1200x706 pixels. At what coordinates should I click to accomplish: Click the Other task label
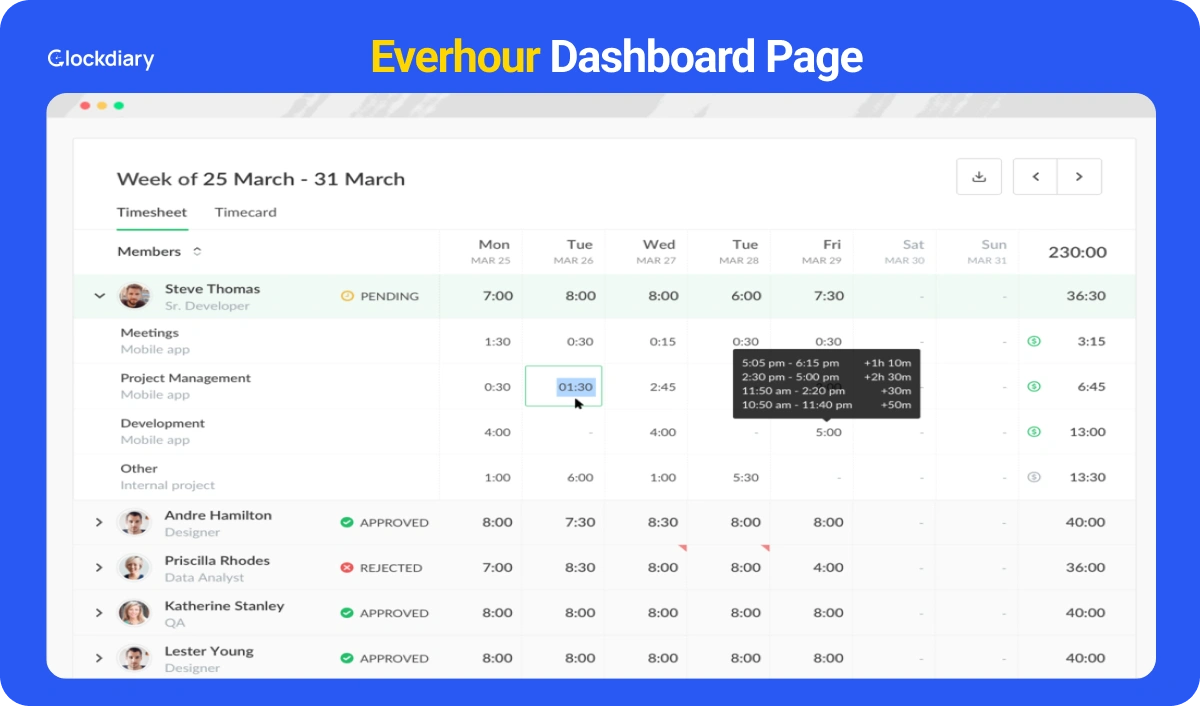[x=139, y=468]
